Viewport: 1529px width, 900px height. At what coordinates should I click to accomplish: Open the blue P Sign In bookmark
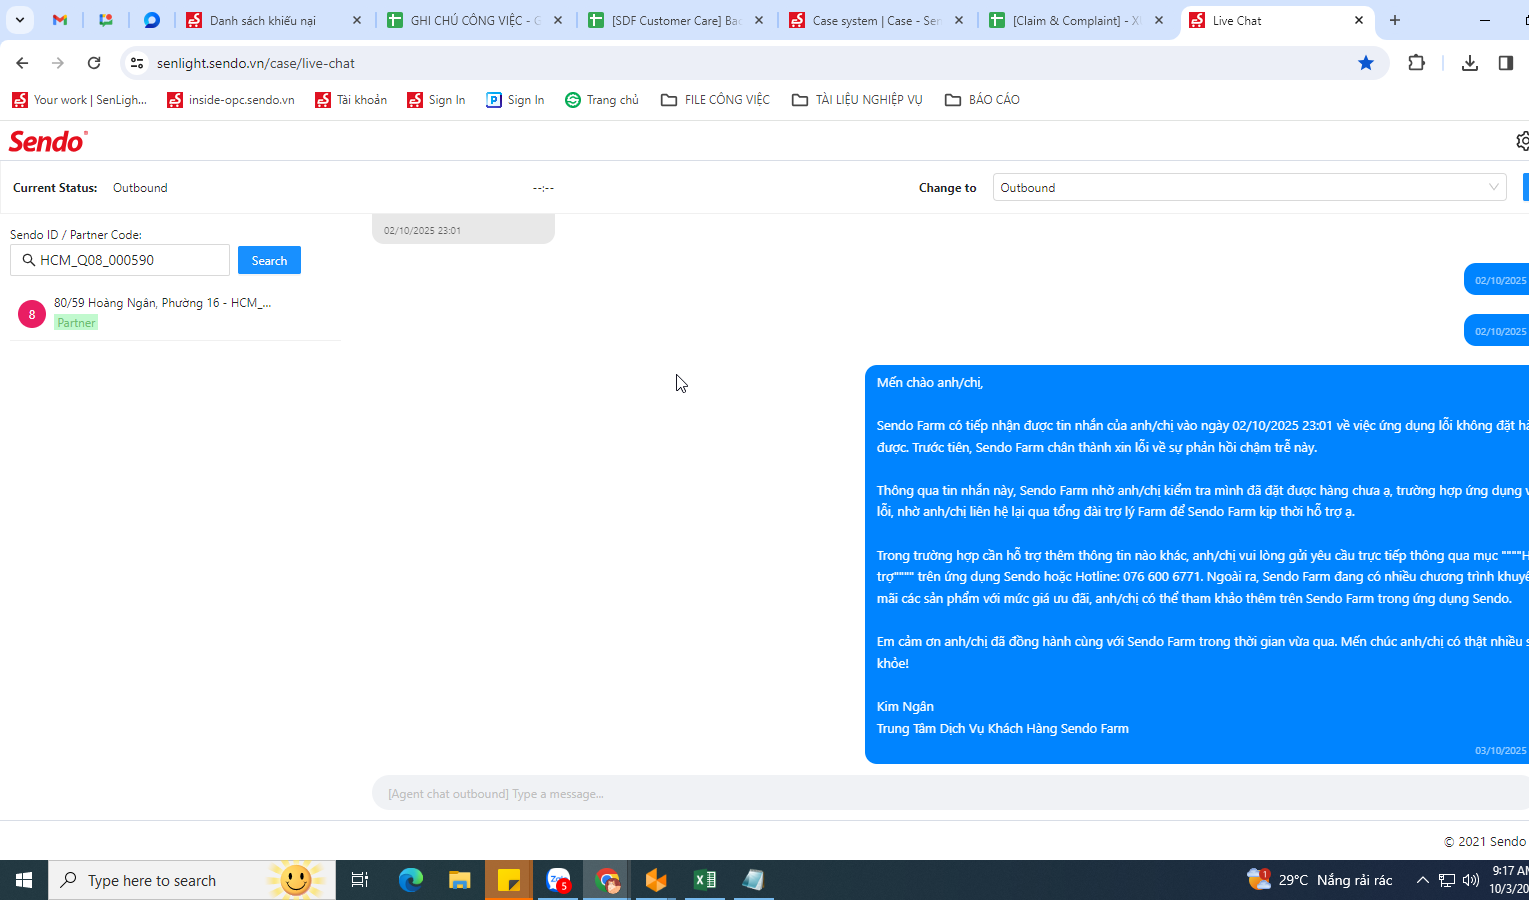point(515,100)
